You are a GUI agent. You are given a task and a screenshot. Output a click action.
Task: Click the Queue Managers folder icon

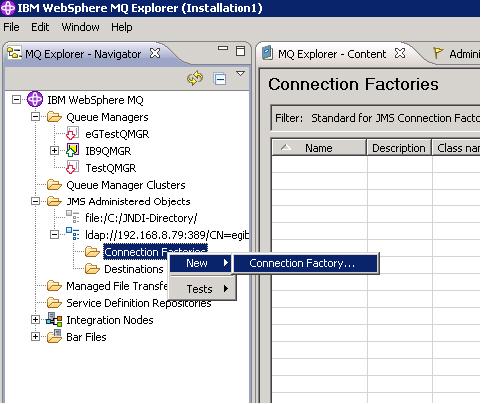[x=54, y=117]
